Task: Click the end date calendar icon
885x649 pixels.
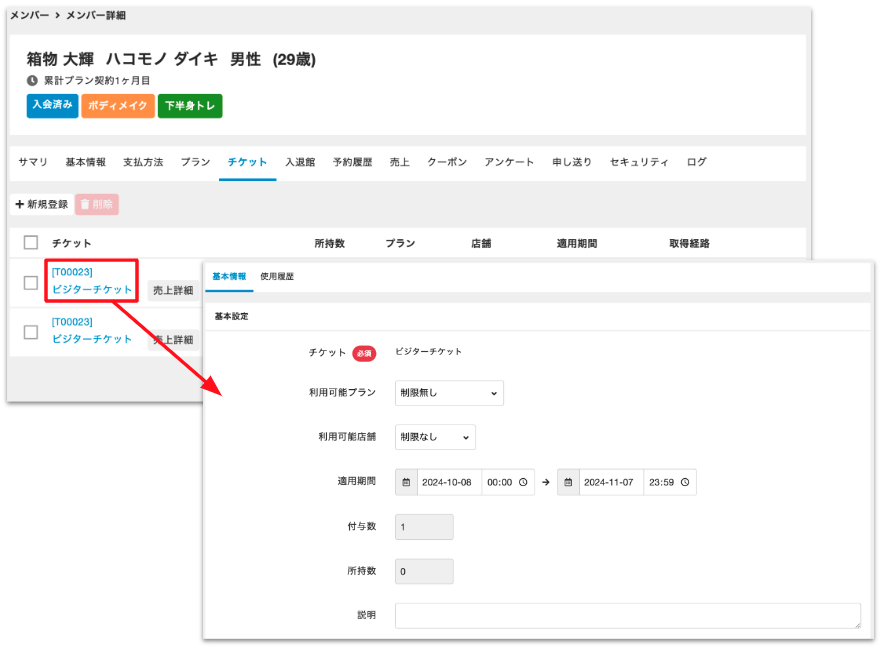Action: [x=568, y=482]
